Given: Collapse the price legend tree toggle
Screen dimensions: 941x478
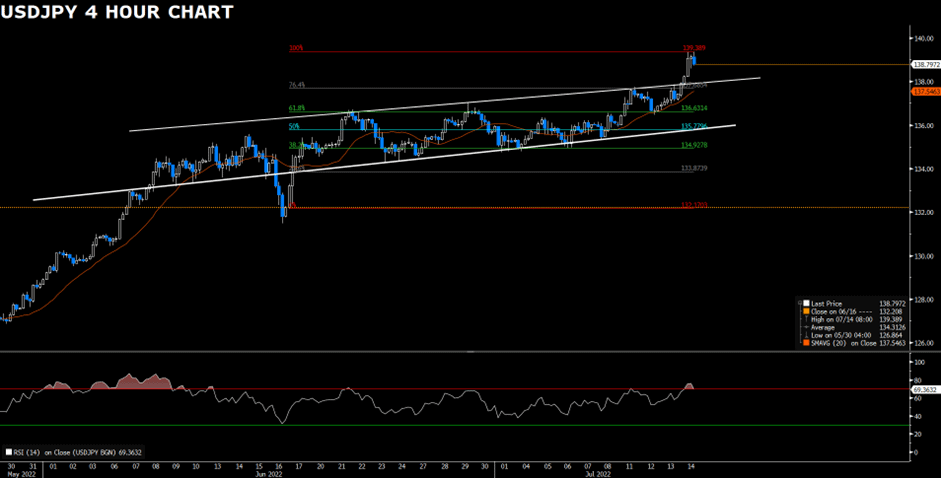Looking at the screenshot, I should click(x=798, y=303).
